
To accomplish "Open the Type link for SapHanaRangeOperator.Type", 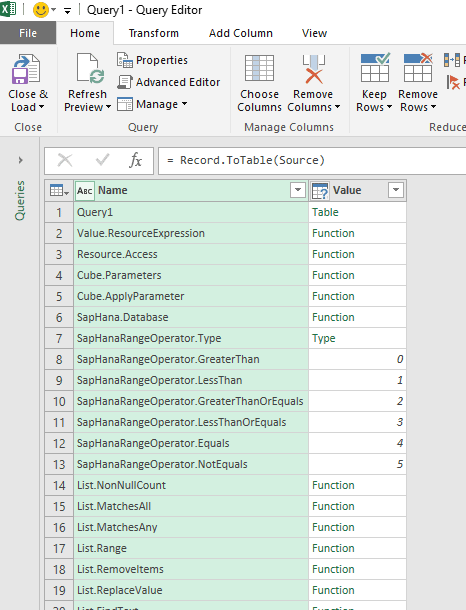I will [323, 338].
